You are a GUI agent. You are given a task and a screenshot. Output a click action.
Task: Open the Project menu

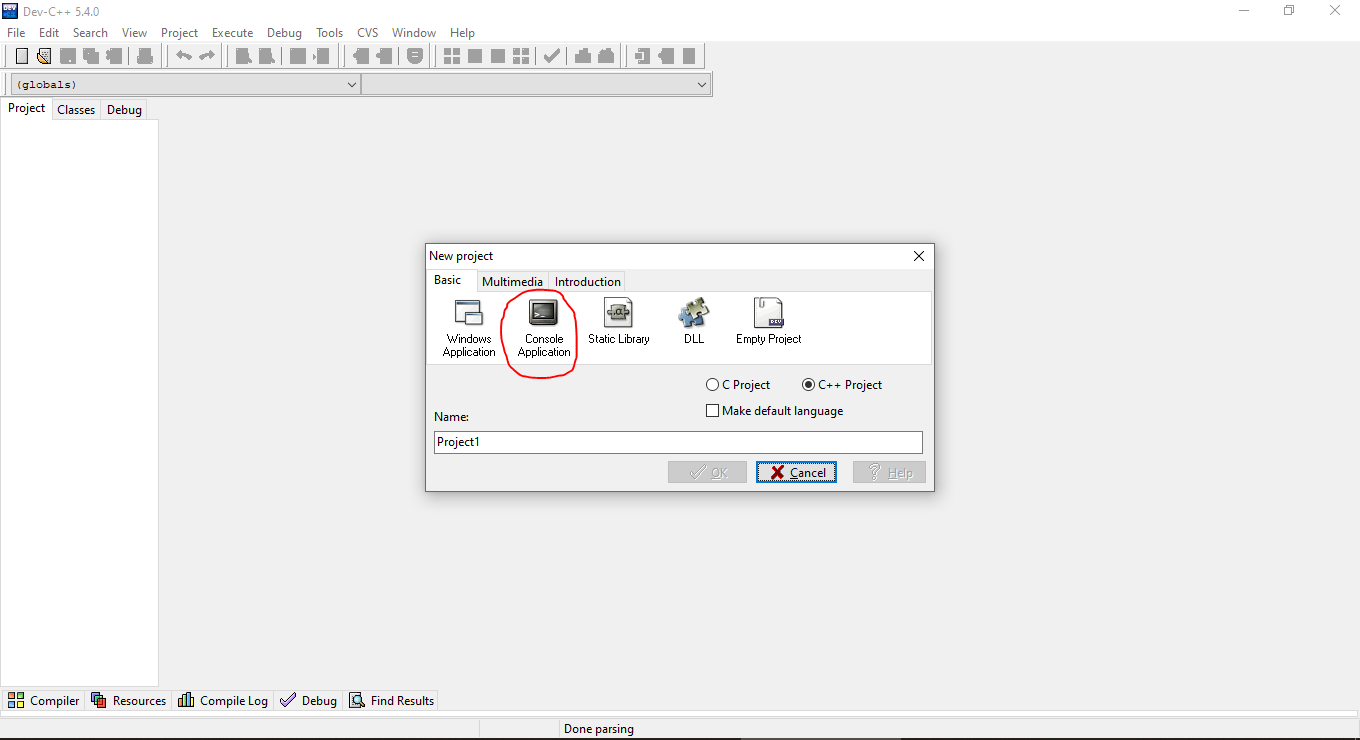click(x=180, y=33)
